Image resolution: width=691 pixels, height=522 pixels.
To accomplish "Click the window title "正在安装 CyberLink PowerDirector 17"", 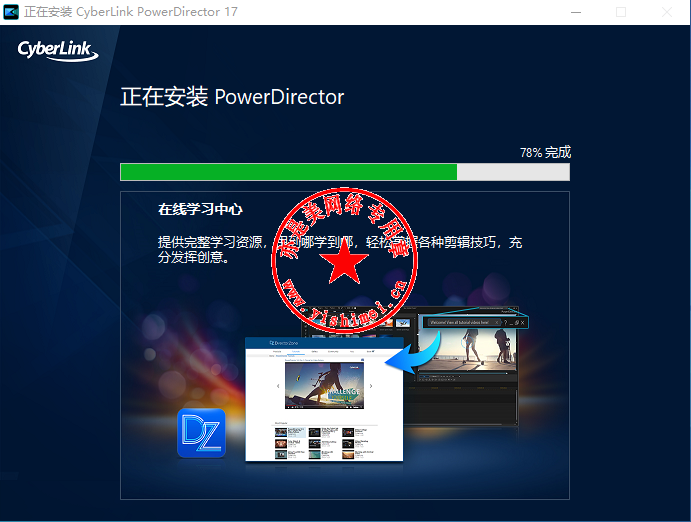I will coord(130,12).
